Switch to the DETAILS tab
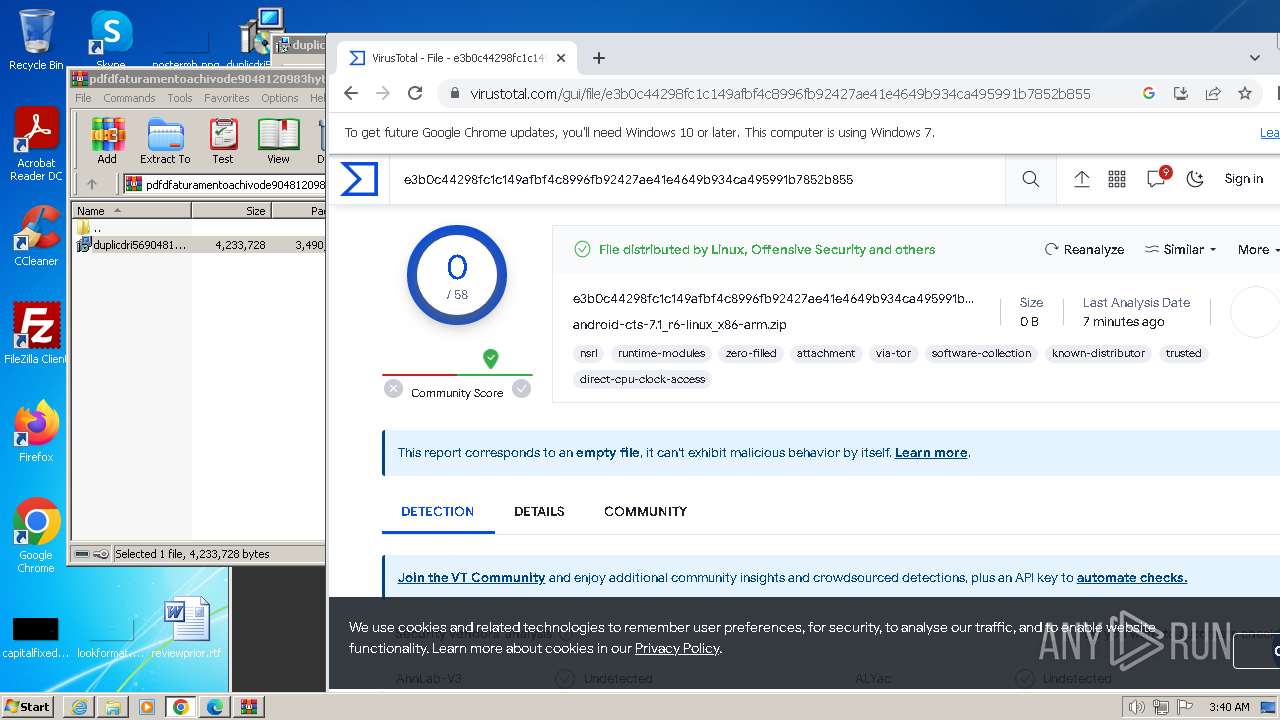The image size is (1280, 720). tap(539, 511)
